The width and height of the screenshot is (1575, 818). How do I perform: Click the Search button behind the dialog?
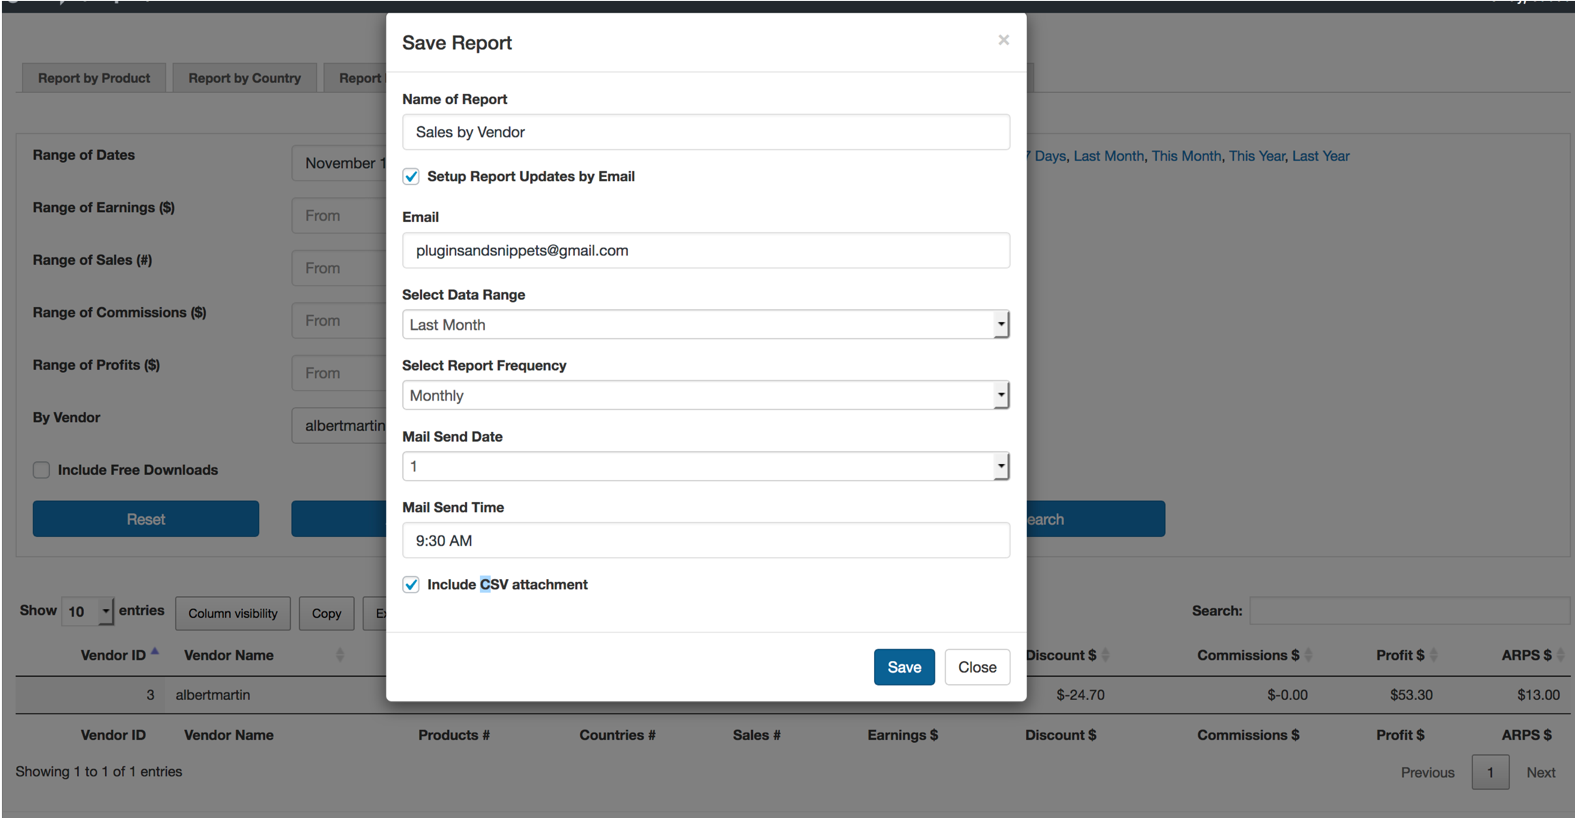(x=1095, y=519)
